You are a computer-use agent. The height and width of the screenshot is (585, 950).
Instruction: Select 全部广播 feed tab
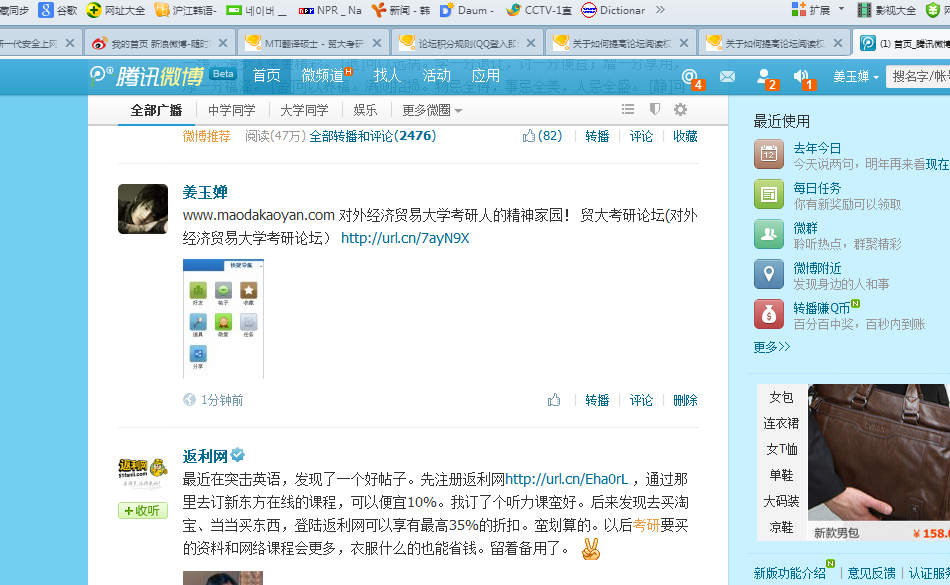click(156, 110)
